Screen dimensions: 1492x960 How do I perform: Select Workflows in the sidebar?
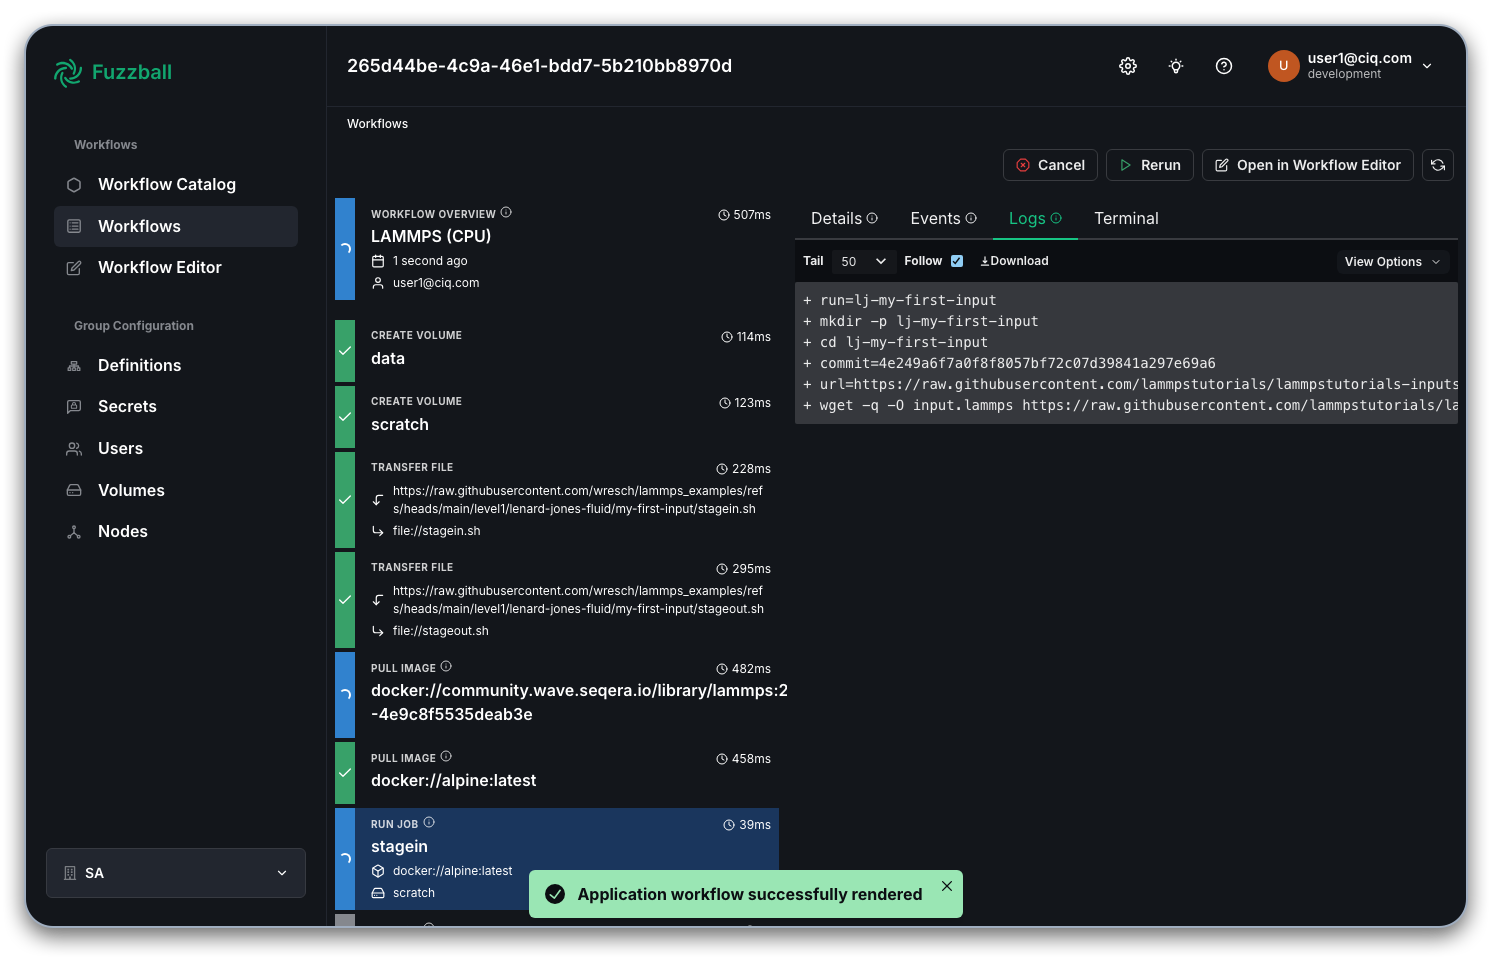(176, 226)
